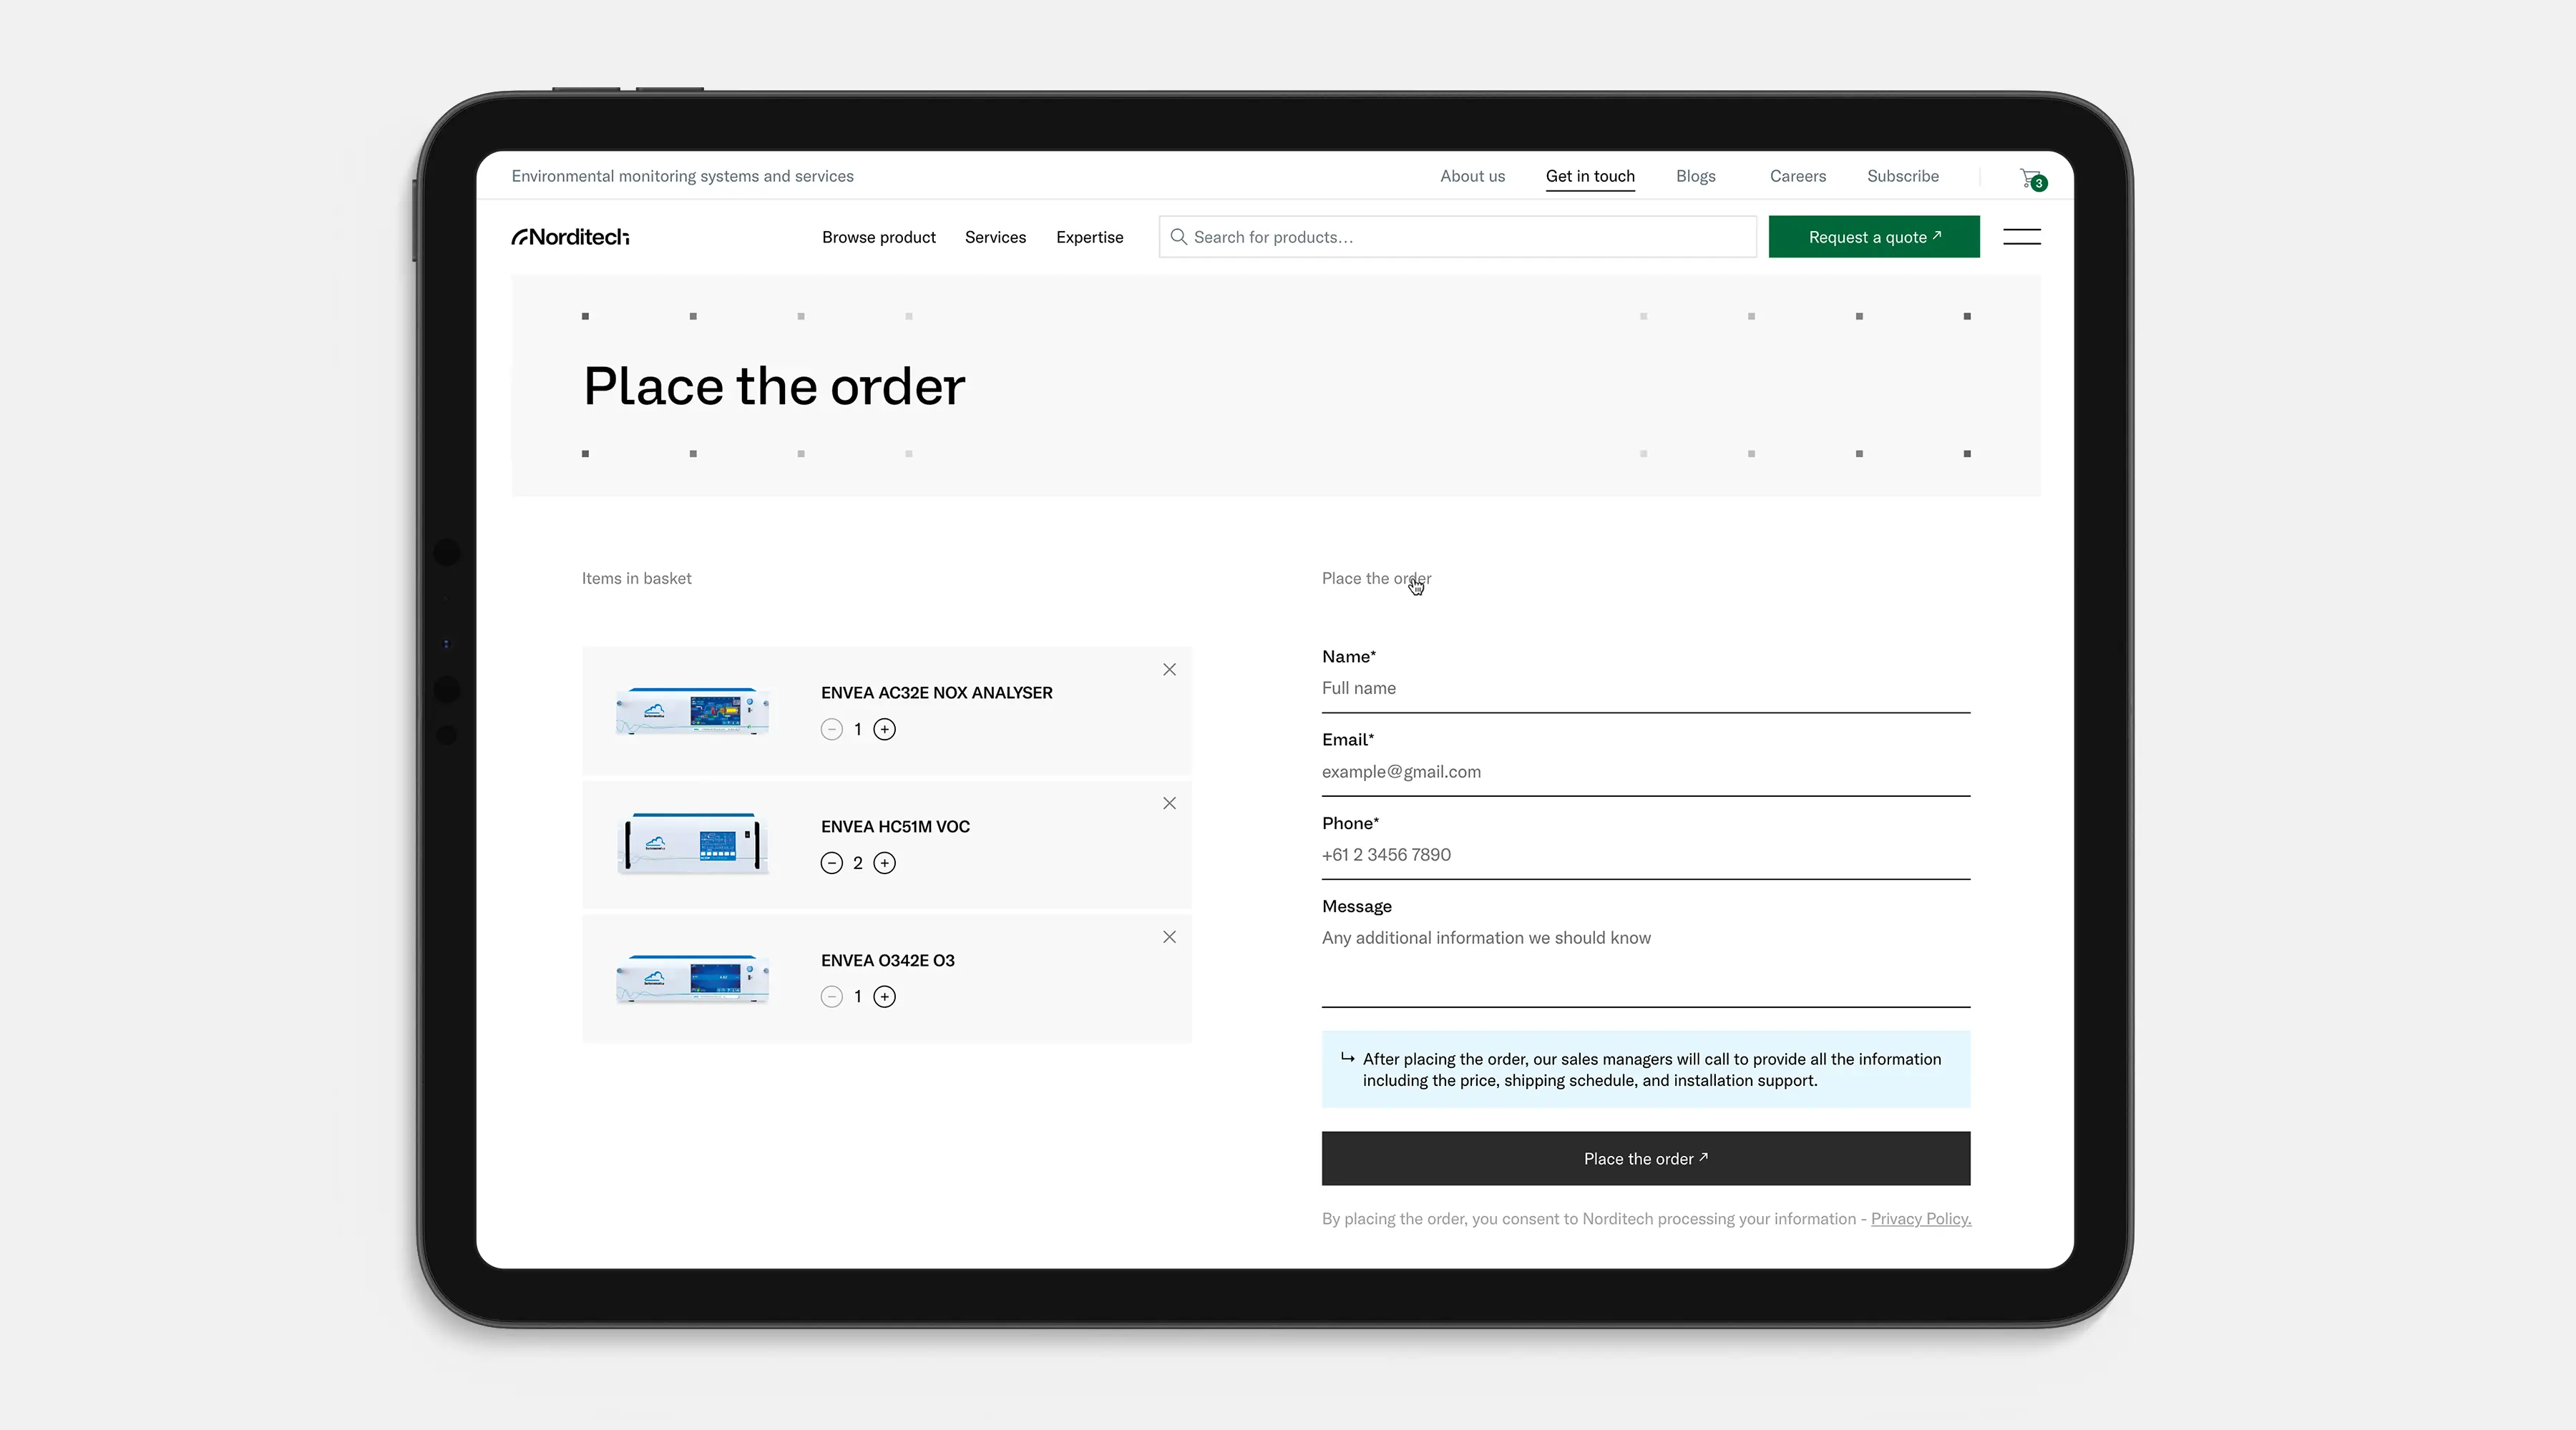Open Browse product menu

[878, 237]
